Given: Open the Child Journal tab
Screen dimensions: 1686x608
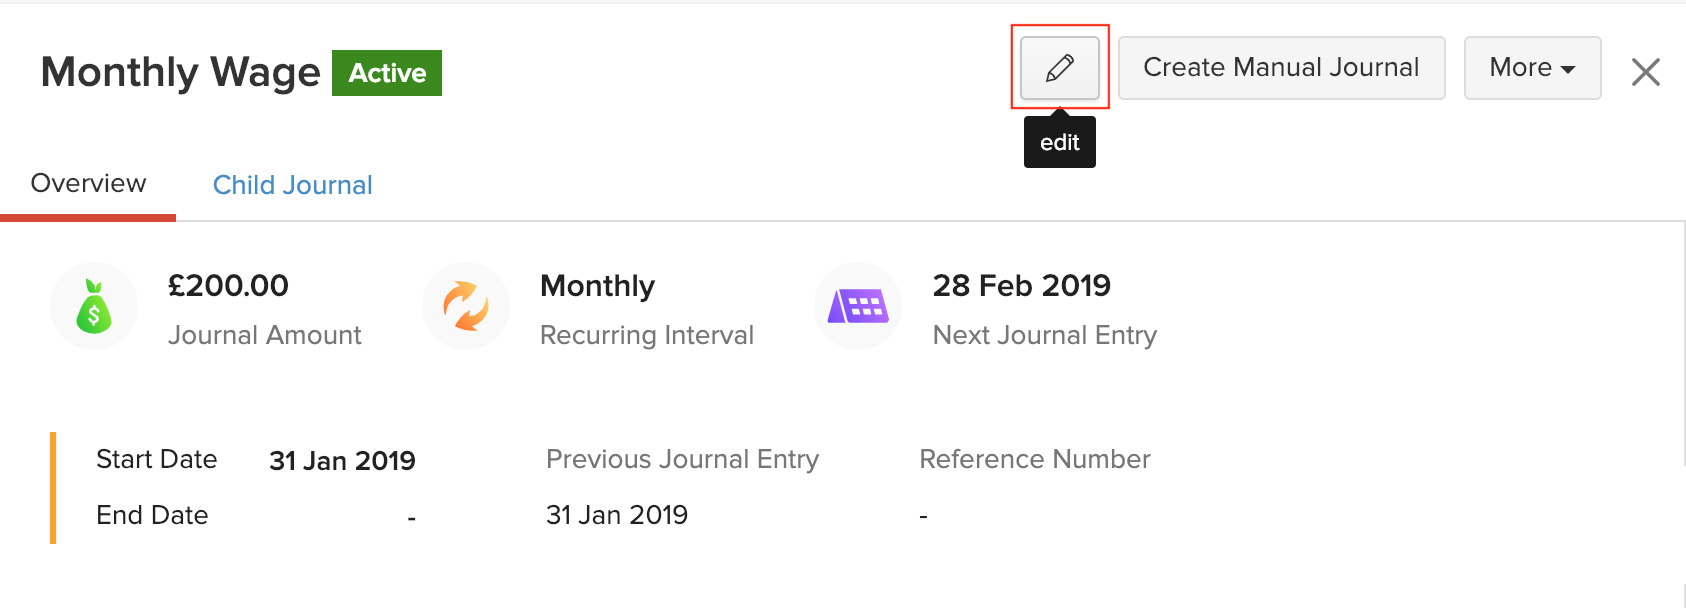Looking at the screenshot, I should [x=292, y=185].
